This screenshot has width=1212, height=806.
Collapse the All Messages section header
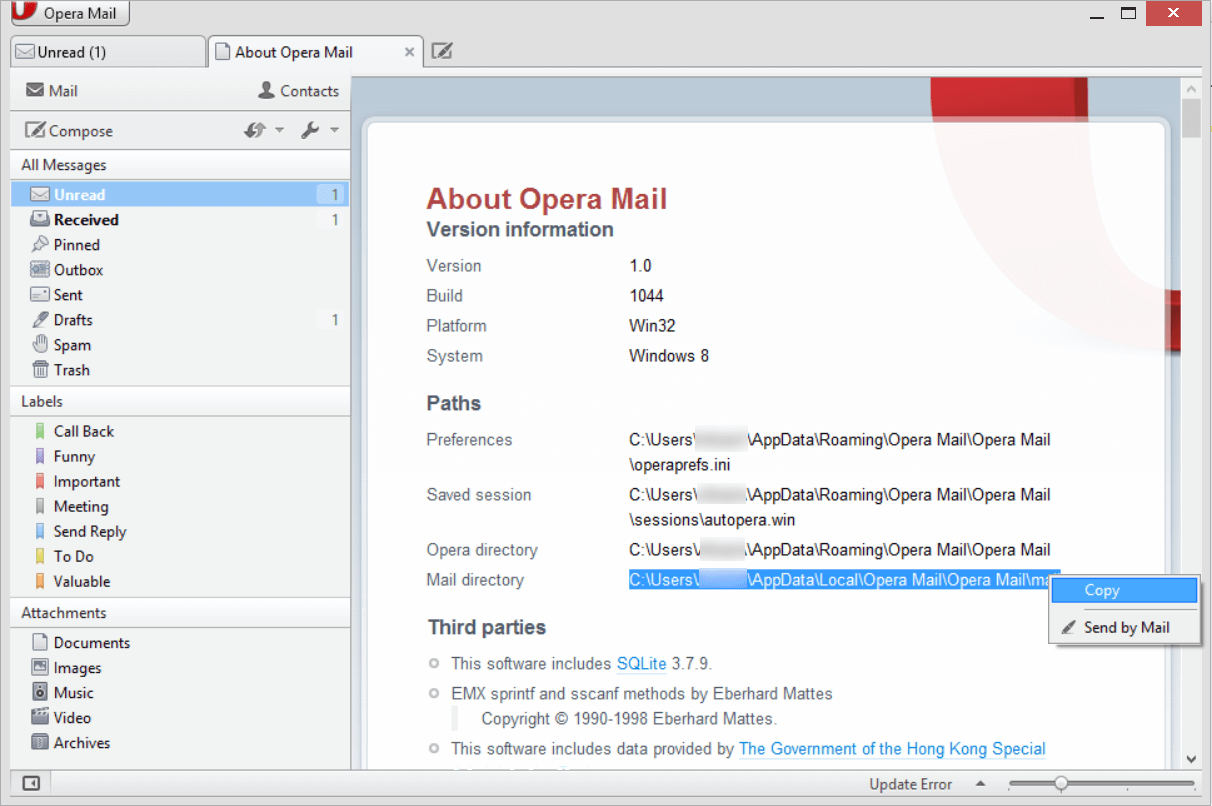point(180,165)
